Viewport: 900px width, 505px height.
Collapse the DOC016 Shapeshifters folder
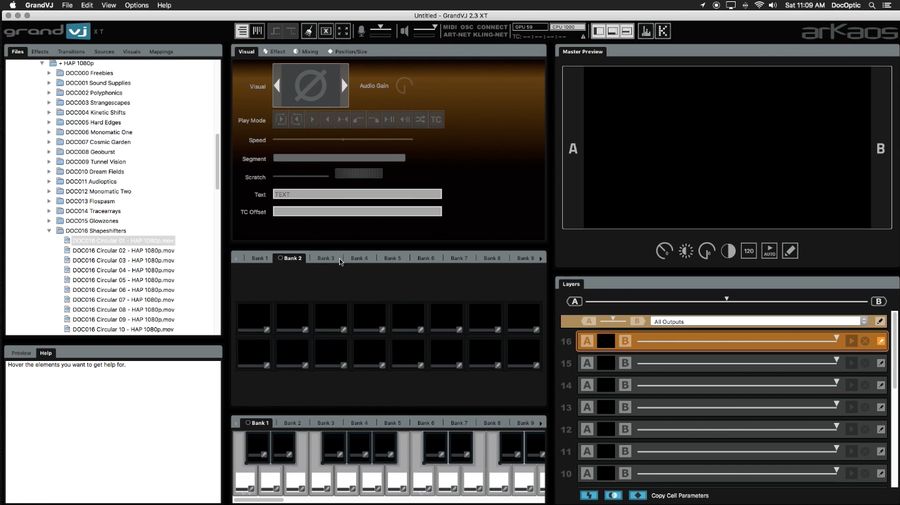(49, 231)
